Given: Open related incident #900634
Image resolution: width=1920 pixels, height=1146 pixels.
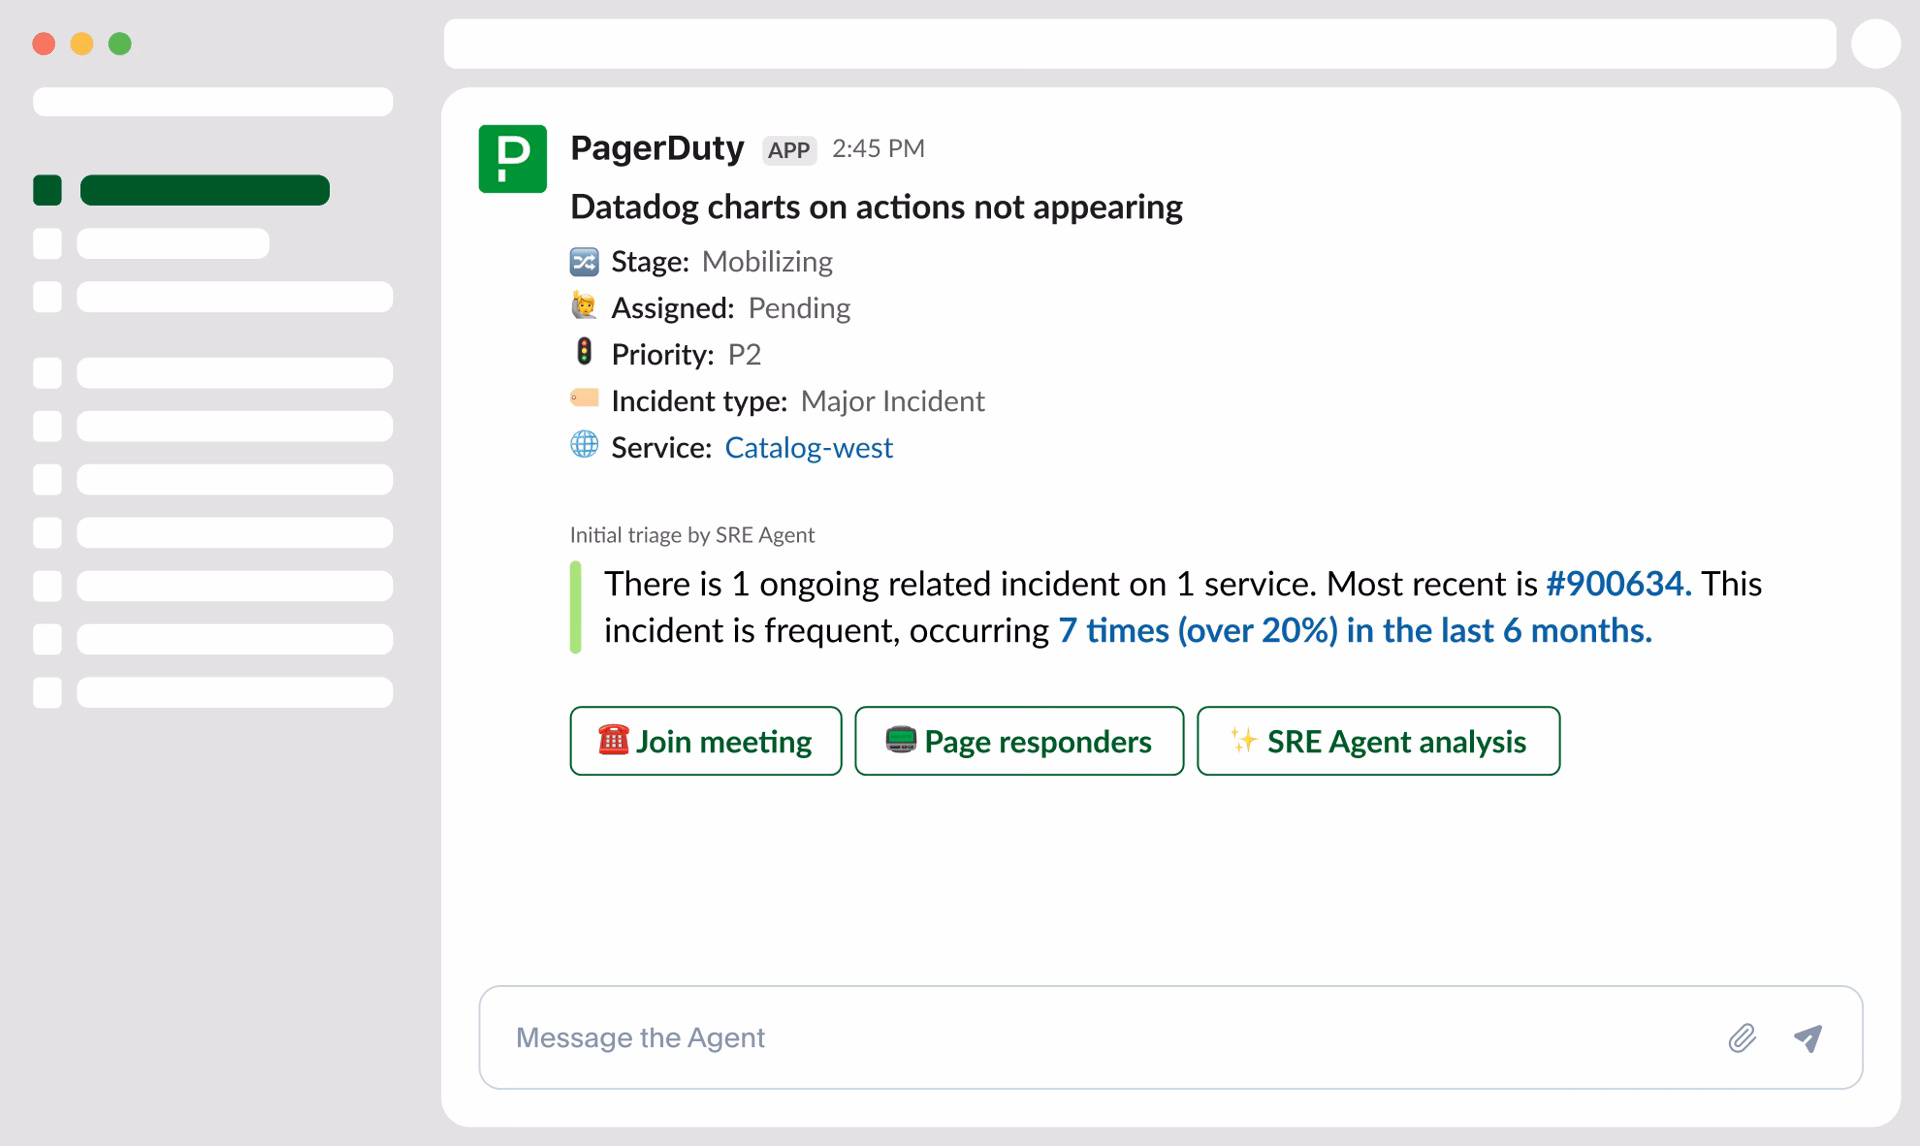Looking at the screenshot, I should [x=1615, y=584].
